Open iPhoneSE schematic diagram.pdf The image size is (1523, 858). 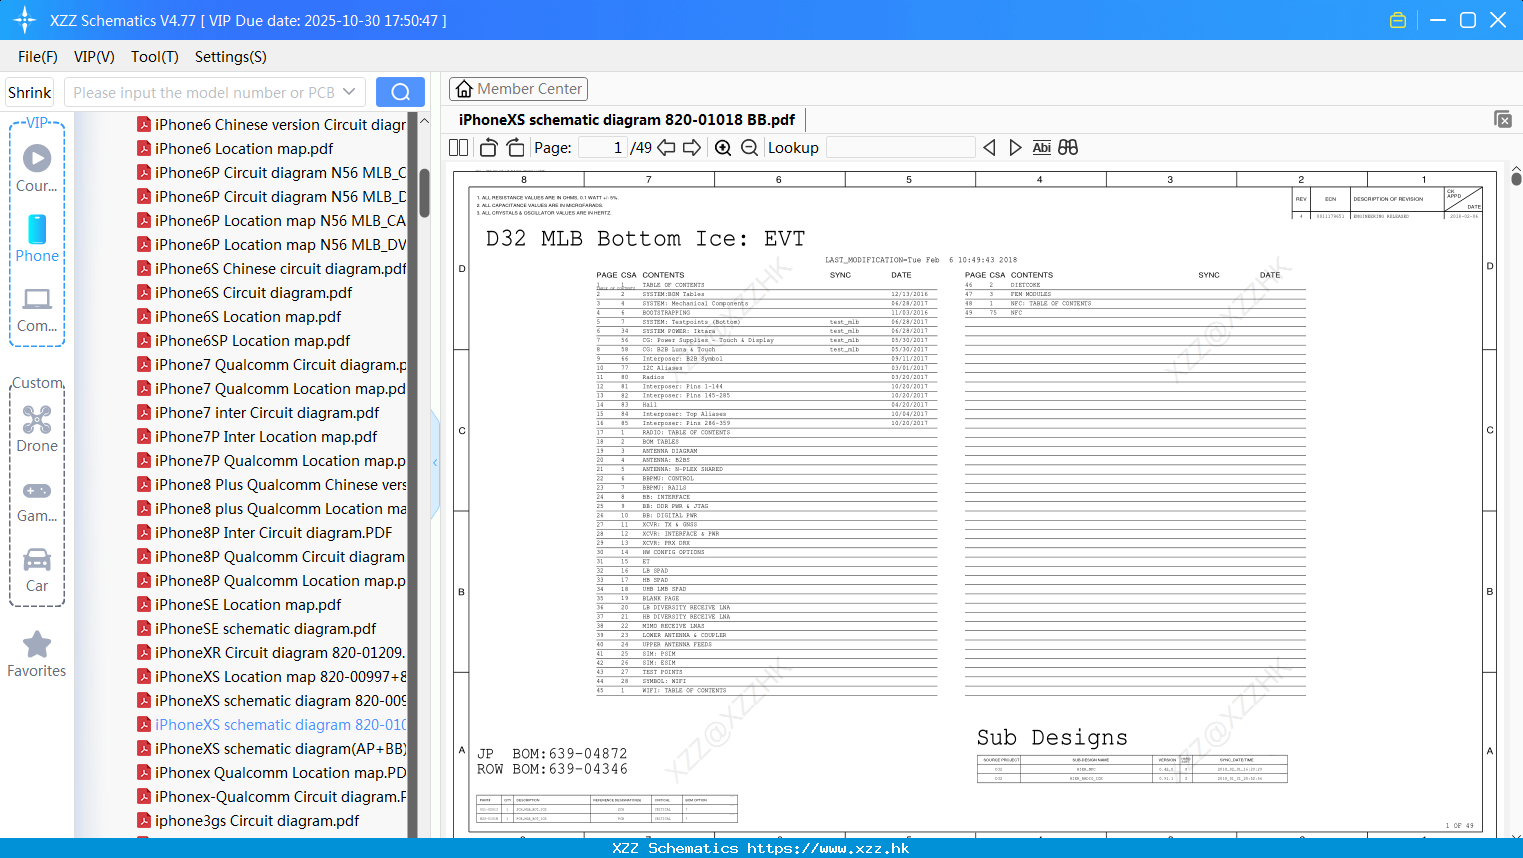click(x=265, y=629)
